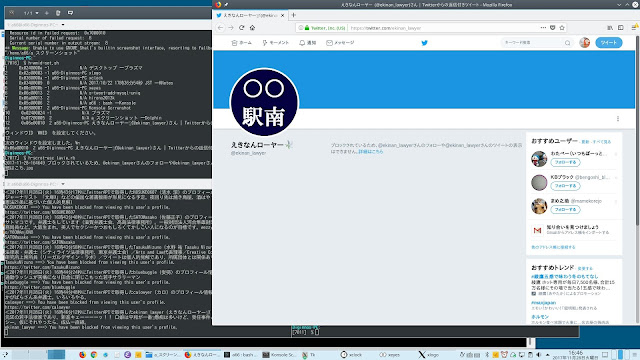Click the search magnifier in Twitter search box
Viewport: 640px width, 360px height.
point(567,43)
